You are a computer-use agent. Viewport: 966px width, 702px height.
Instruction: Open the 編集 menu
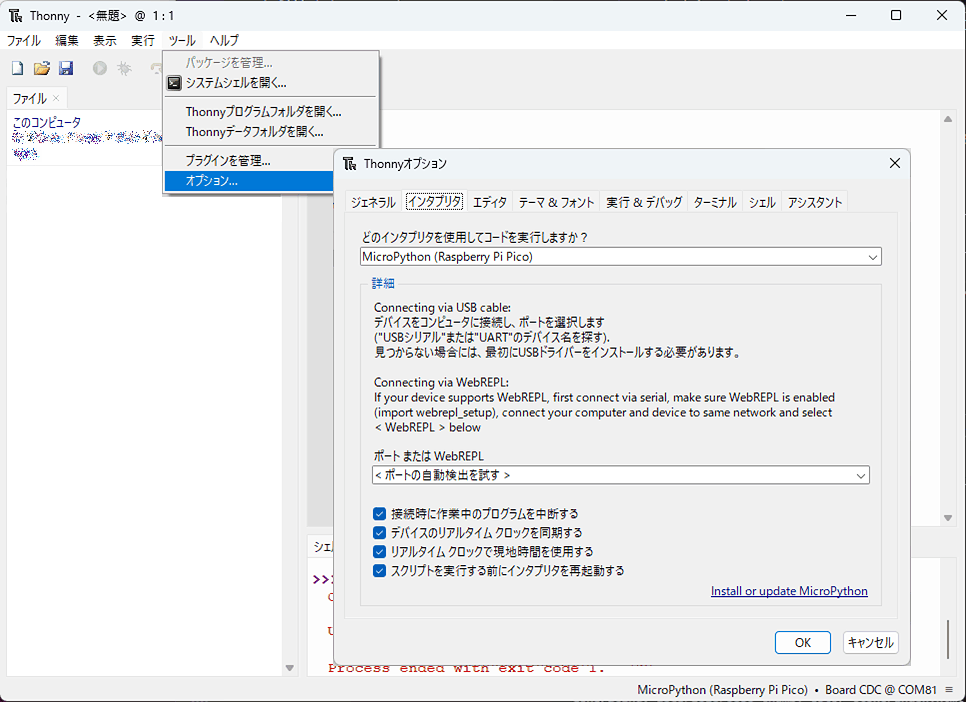point(67,41)
